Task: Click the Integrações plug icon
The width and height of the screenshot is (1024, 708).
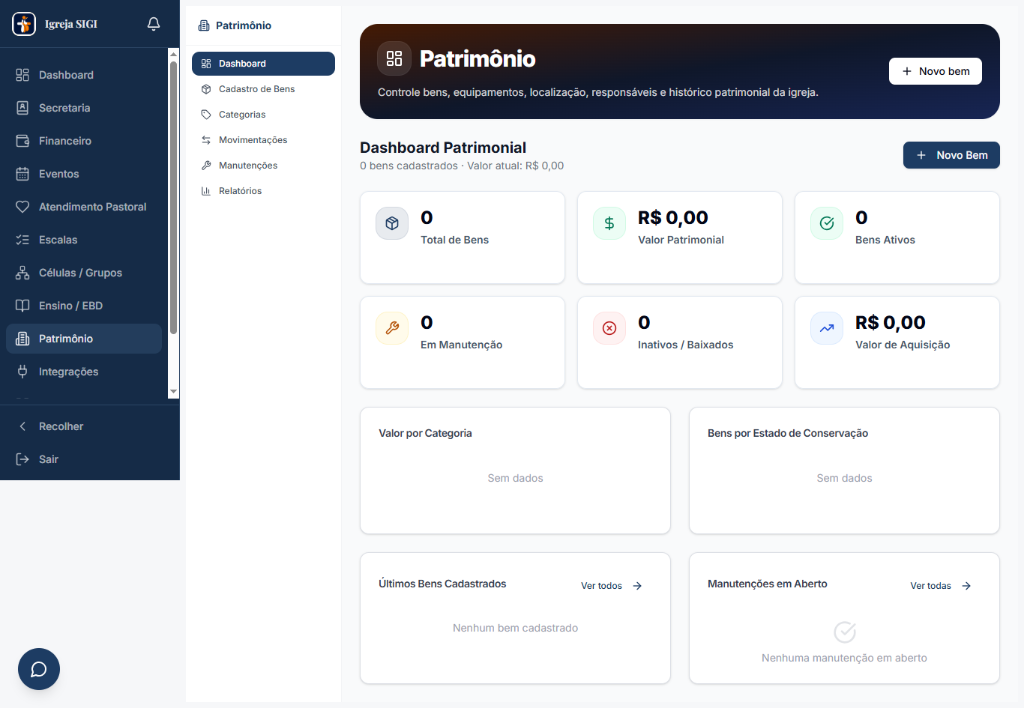Action: pyautogui.click(x=22, y=372)
